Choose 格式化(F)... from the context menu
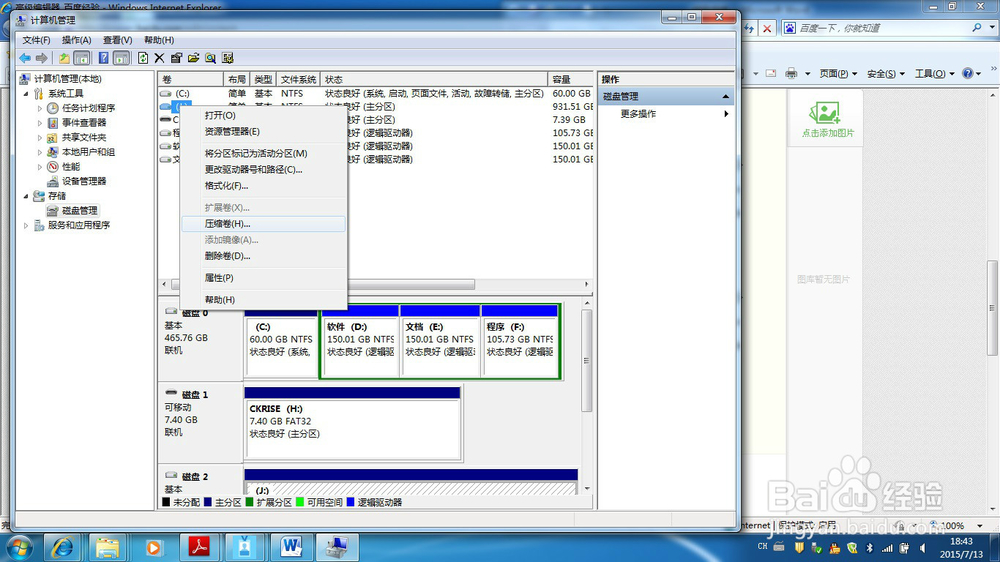The height and width of the screenshot is (562, 1000). [263, 186]
